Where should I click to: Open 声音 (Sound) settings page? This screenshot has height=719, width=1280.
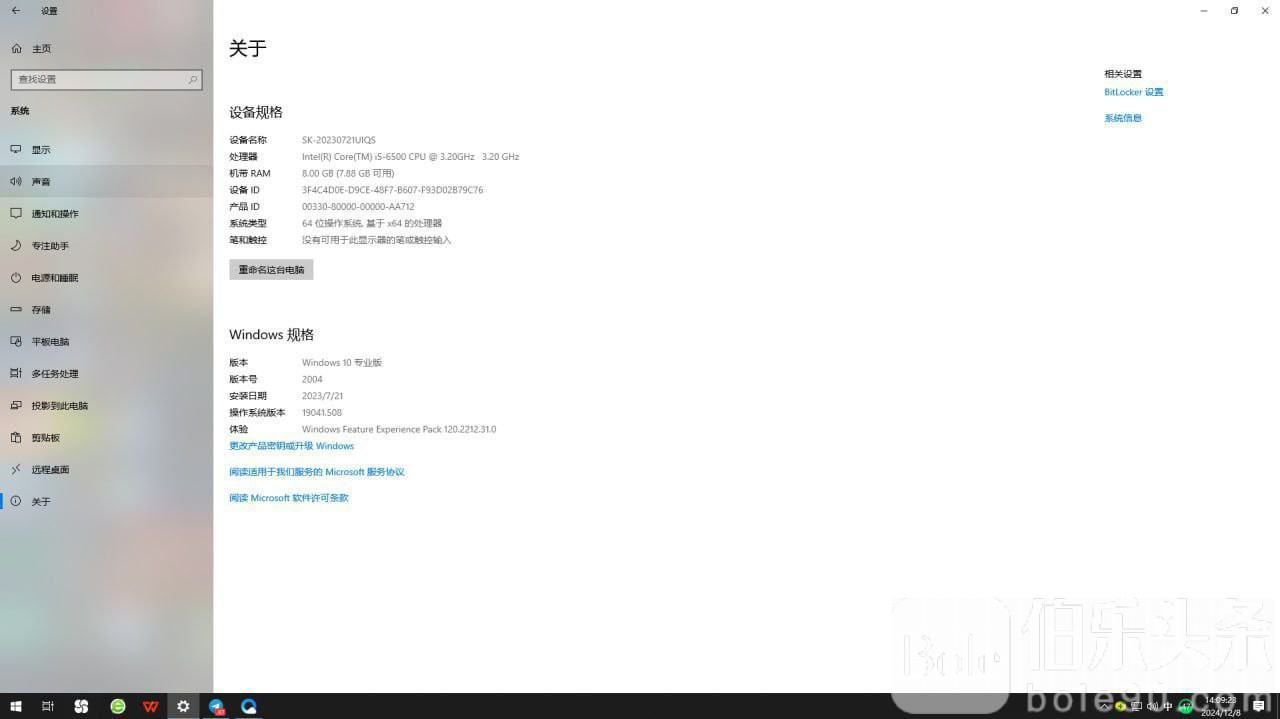tap(40, 182)
